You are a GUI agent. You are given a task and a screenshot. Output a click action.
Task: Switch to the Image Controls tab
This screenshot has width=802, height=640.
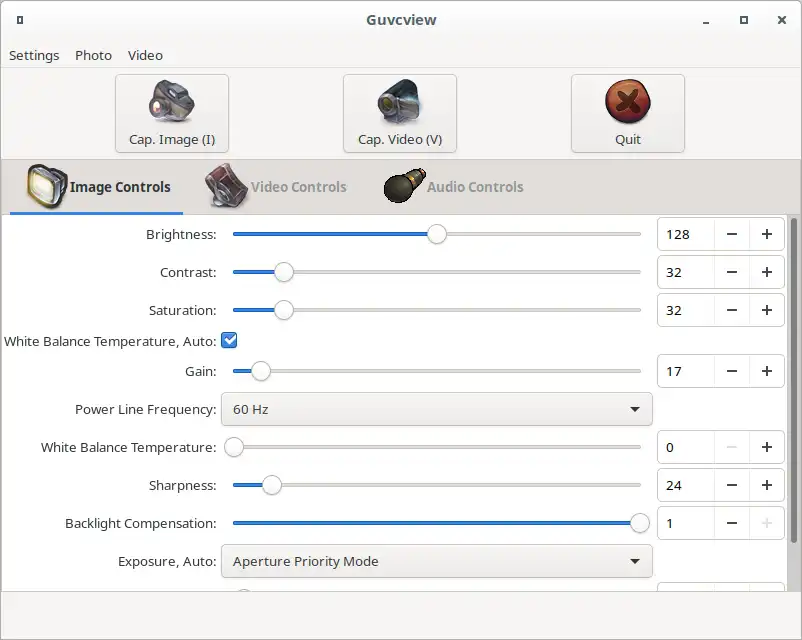pyautogui.click(x=97, y=187)
